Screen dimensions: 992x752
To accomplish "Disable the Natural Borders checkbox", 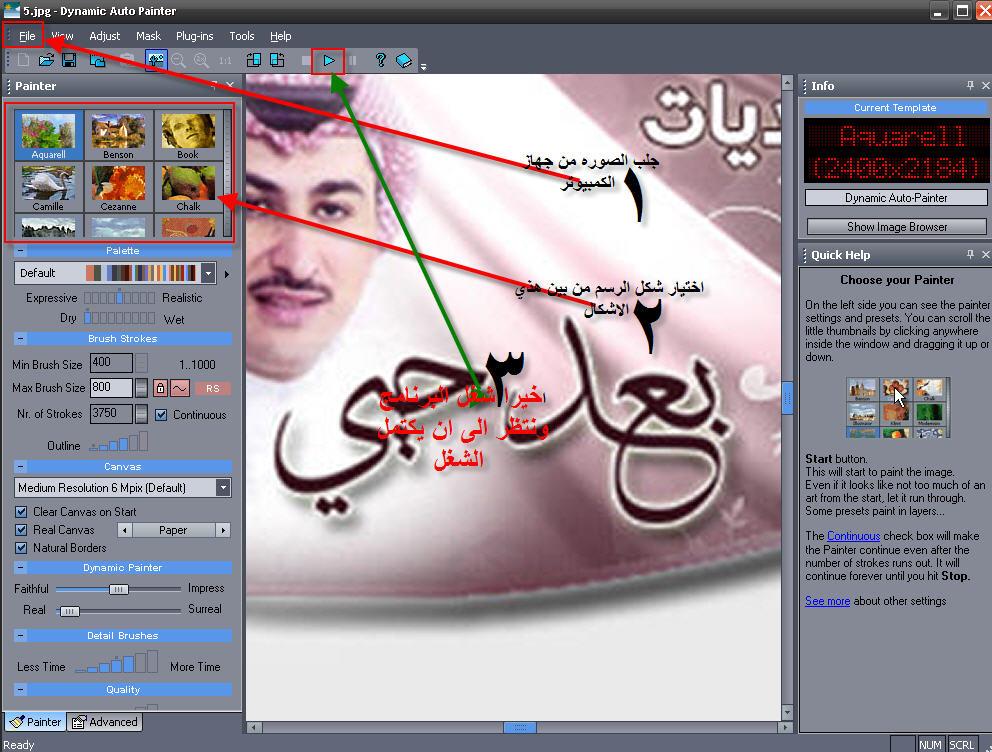I will pyautogui.click(x=22, y=548).
